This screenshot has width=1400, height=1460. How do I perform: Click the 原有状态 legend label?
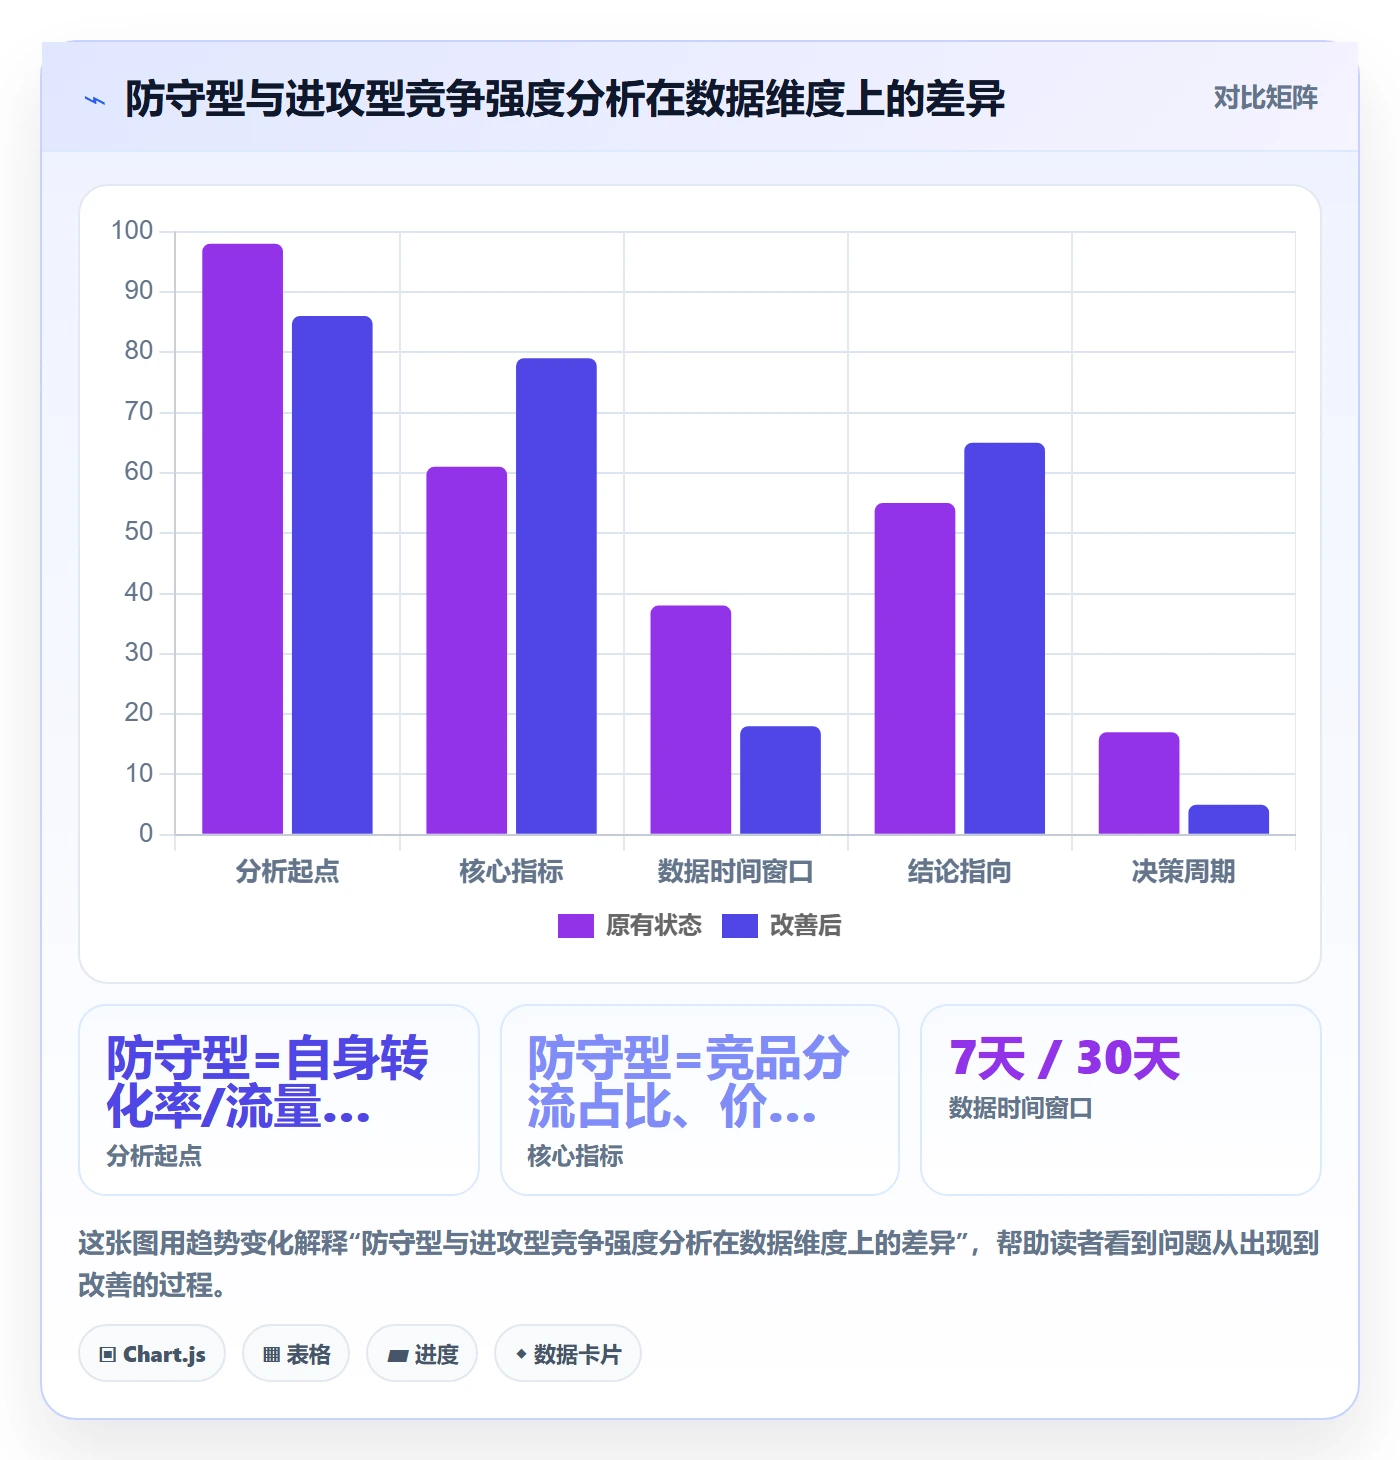tap(654, 926)
